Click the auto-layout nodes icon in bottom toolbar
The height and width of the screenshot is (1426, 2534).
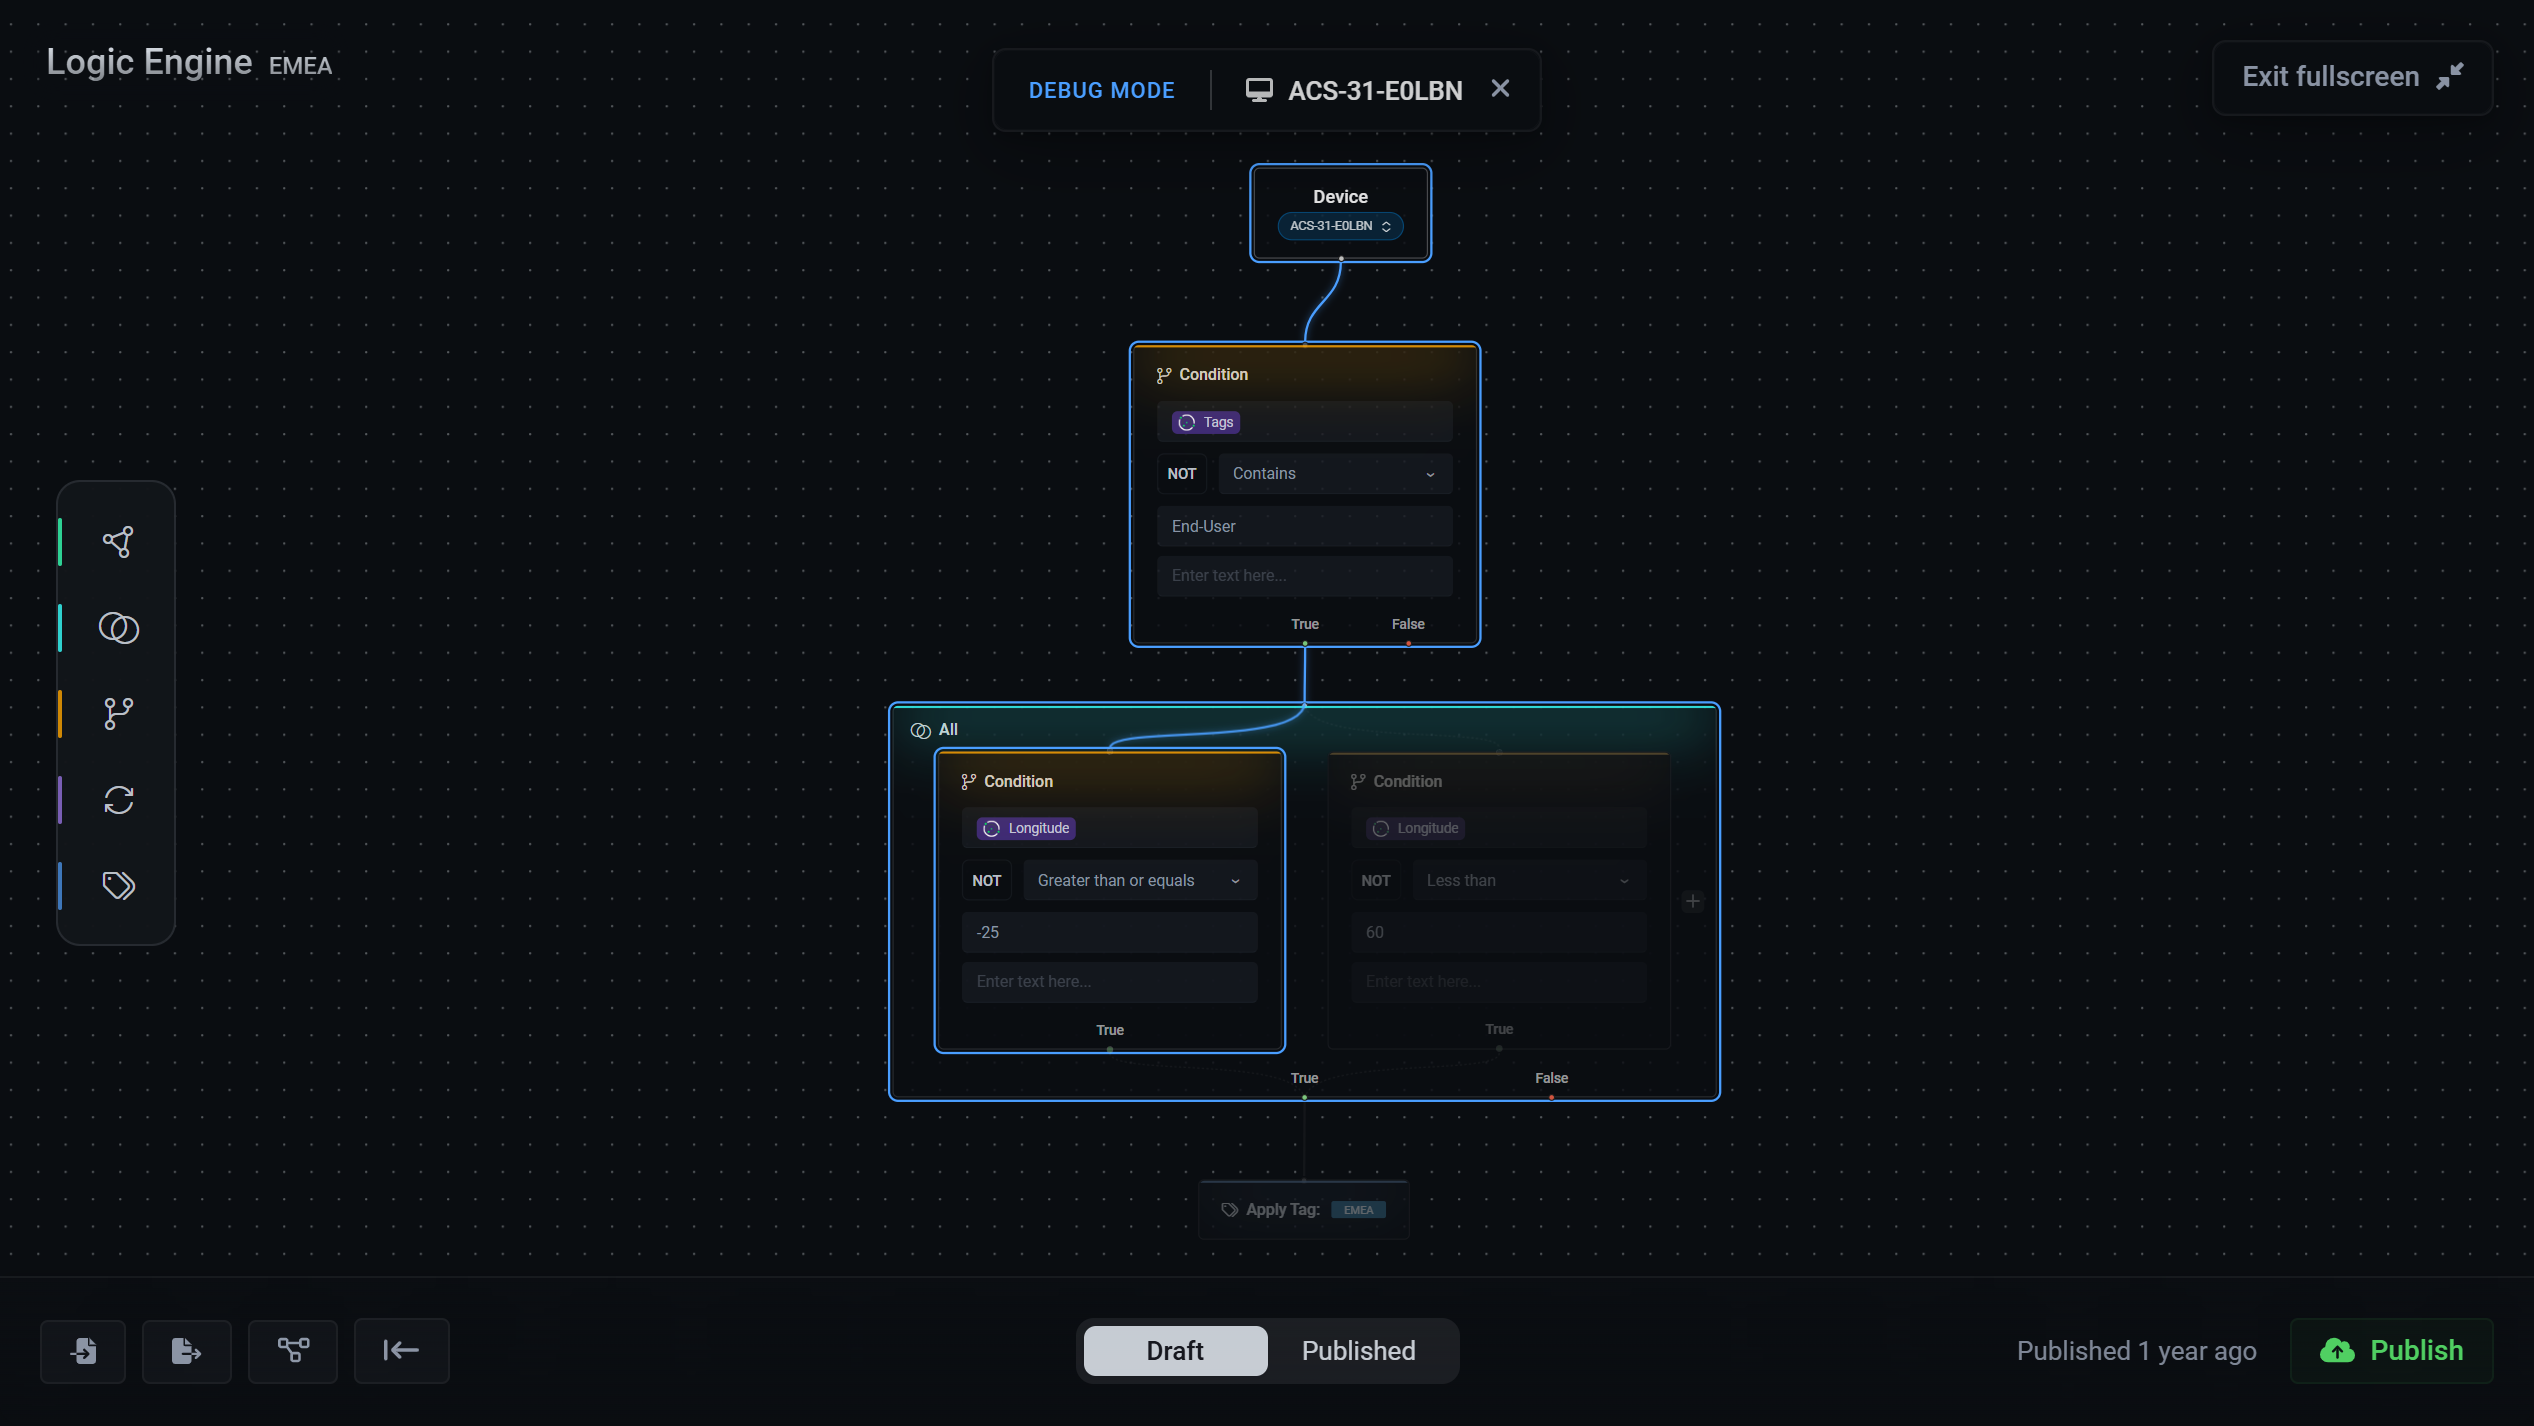point(293,1351)
